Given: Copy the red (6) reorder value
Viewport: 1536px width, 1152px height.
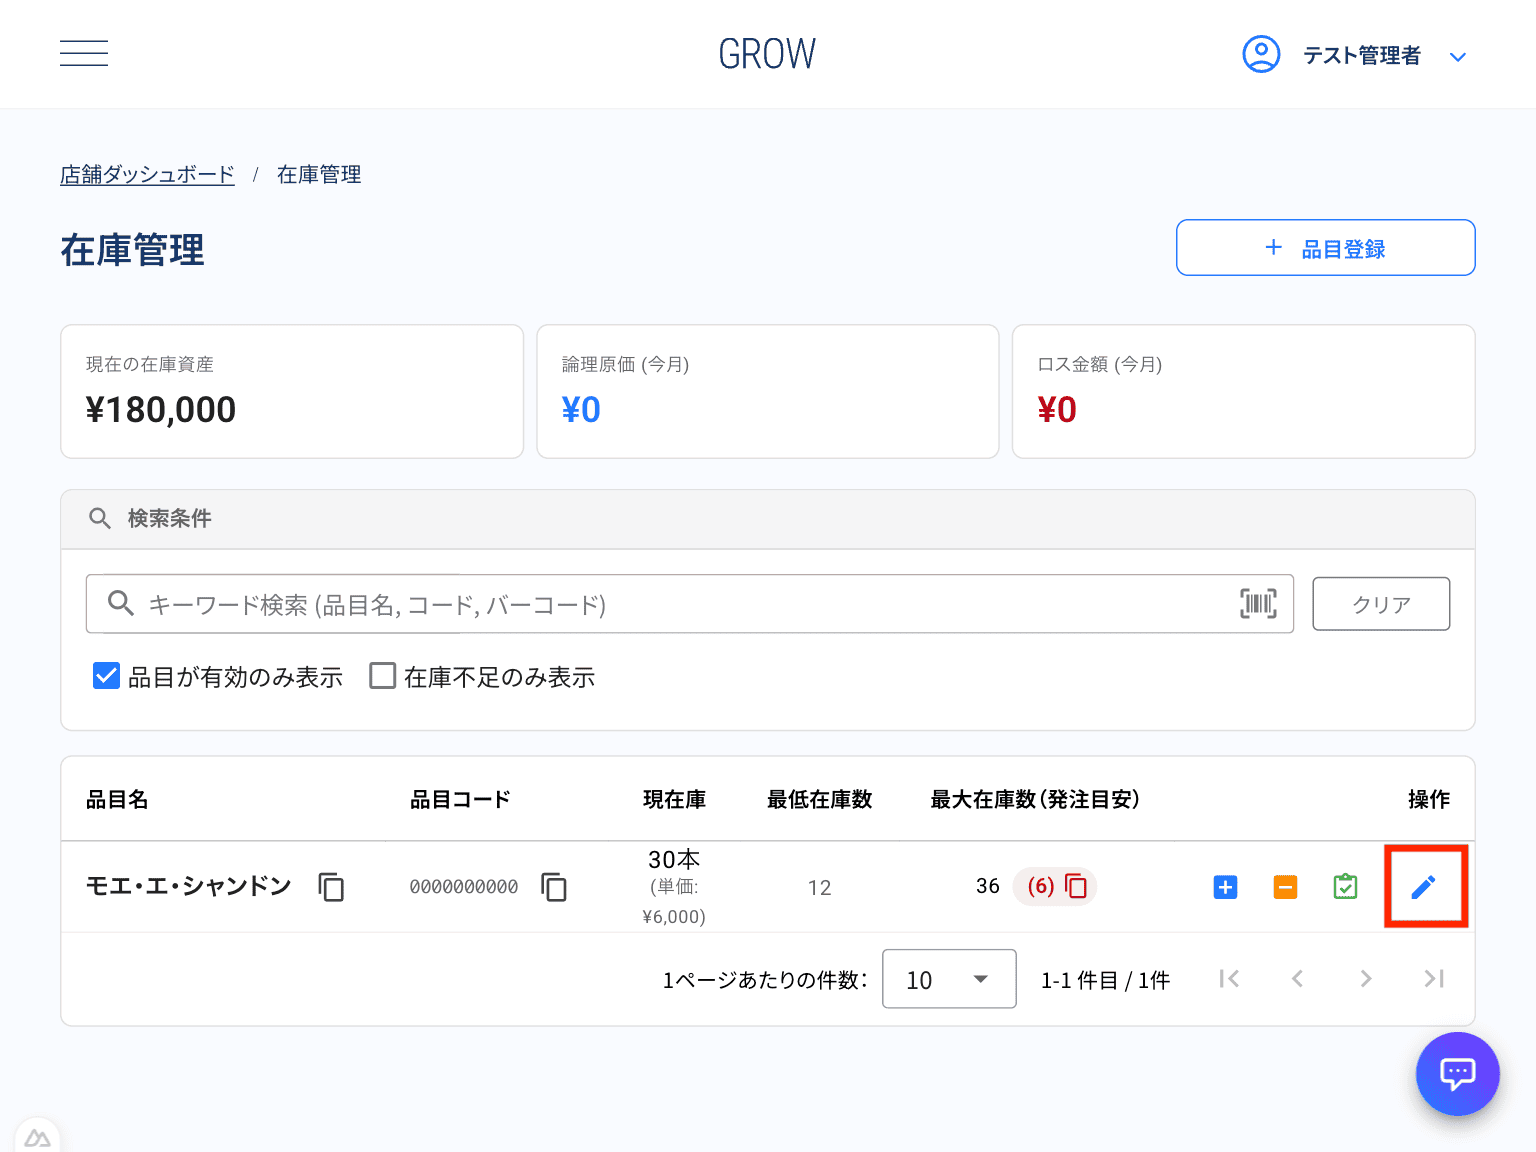Looking at the screenshot, I should click(x=1076, y=886).
